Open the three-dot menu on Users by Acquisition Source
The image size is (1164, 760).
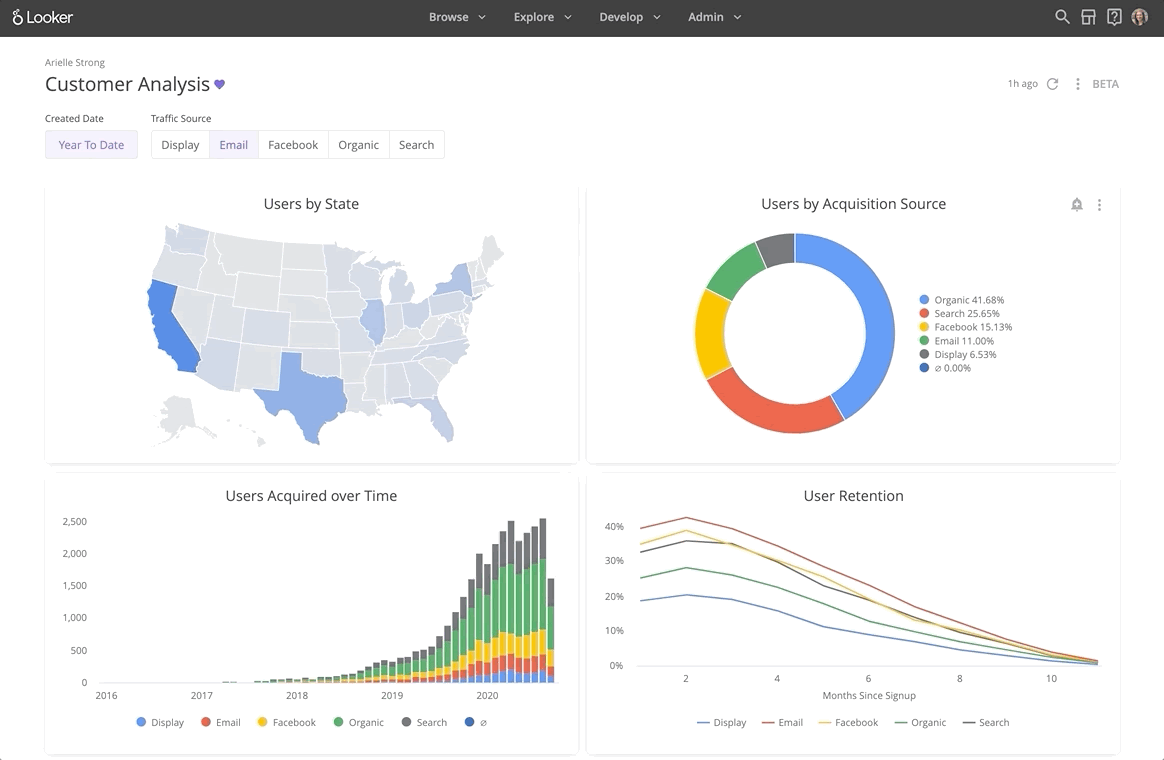(1099, 204)
